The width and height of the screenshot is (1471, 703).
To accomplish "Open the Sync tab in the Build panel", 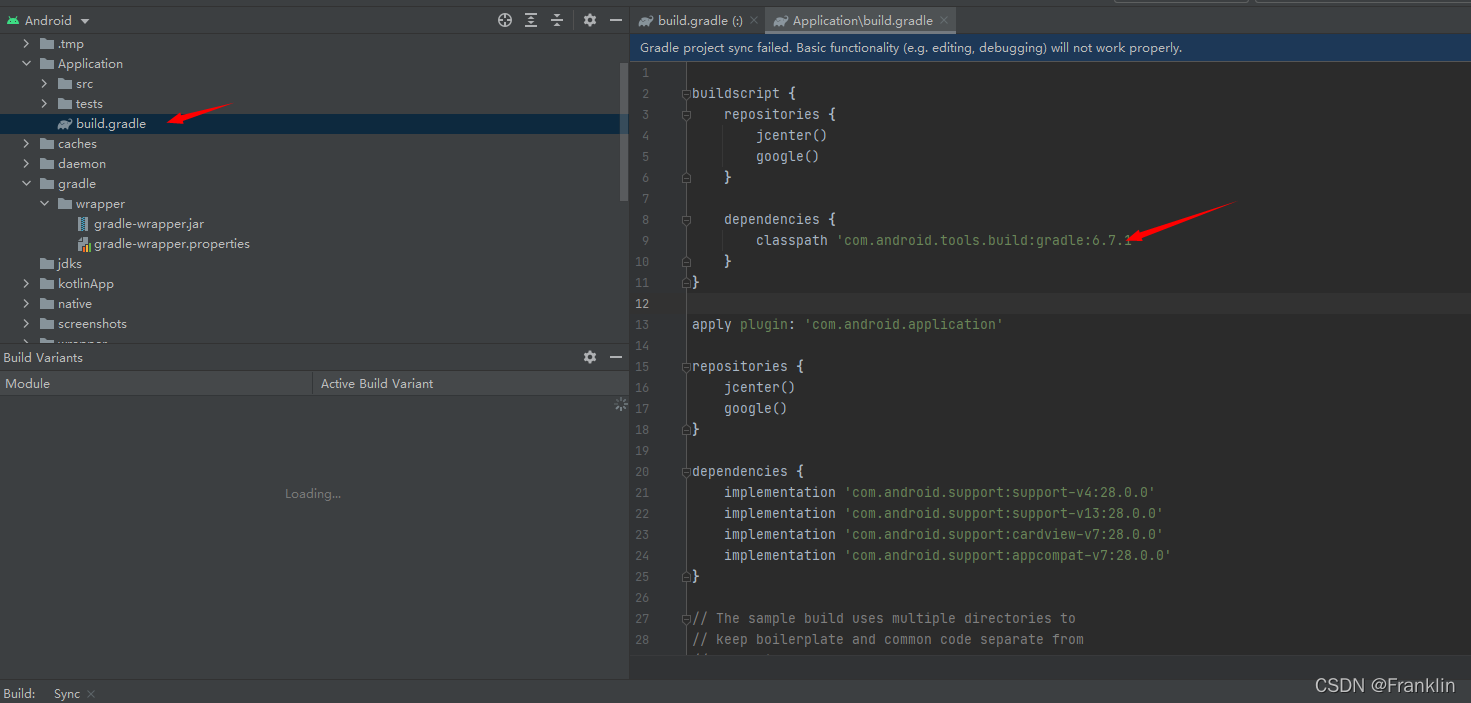I will [x=67, y=693].
